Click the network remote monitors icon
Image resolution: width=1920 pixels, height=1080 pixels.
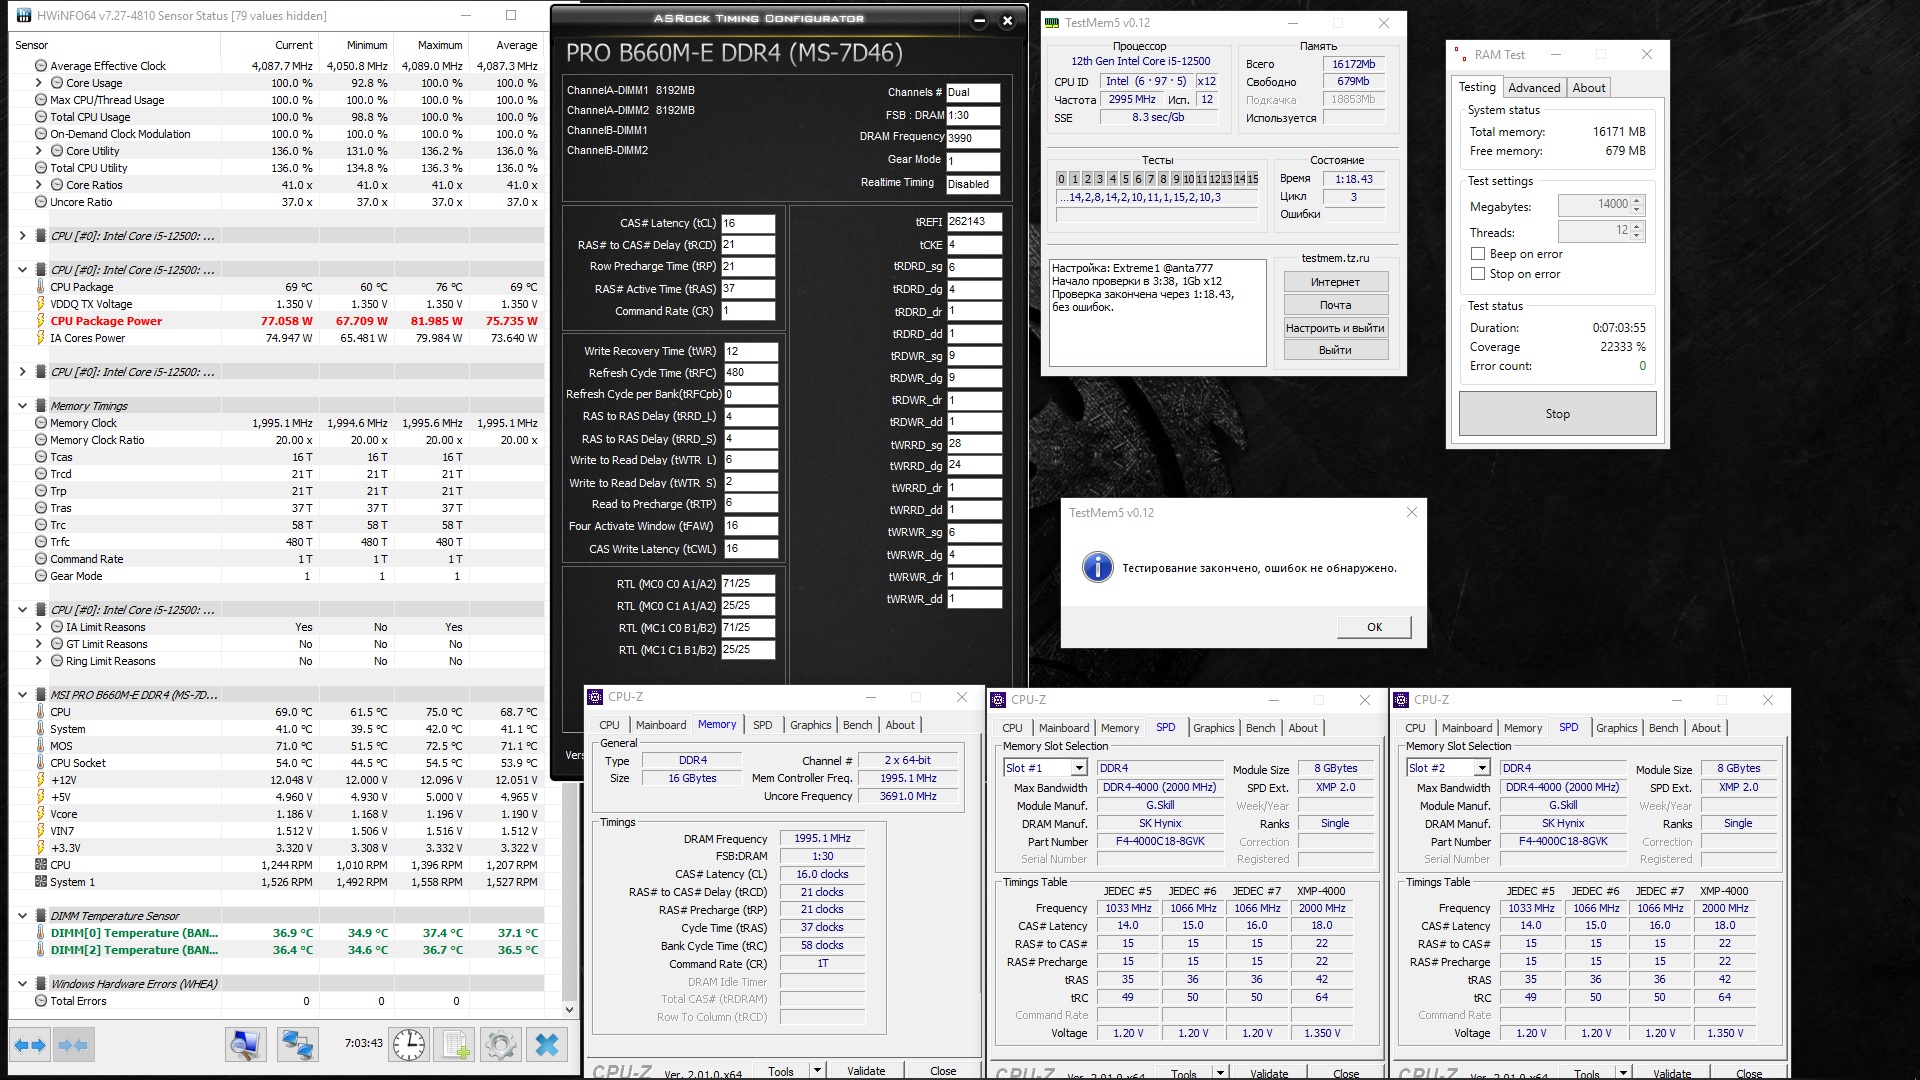(x=297, y=1045)
